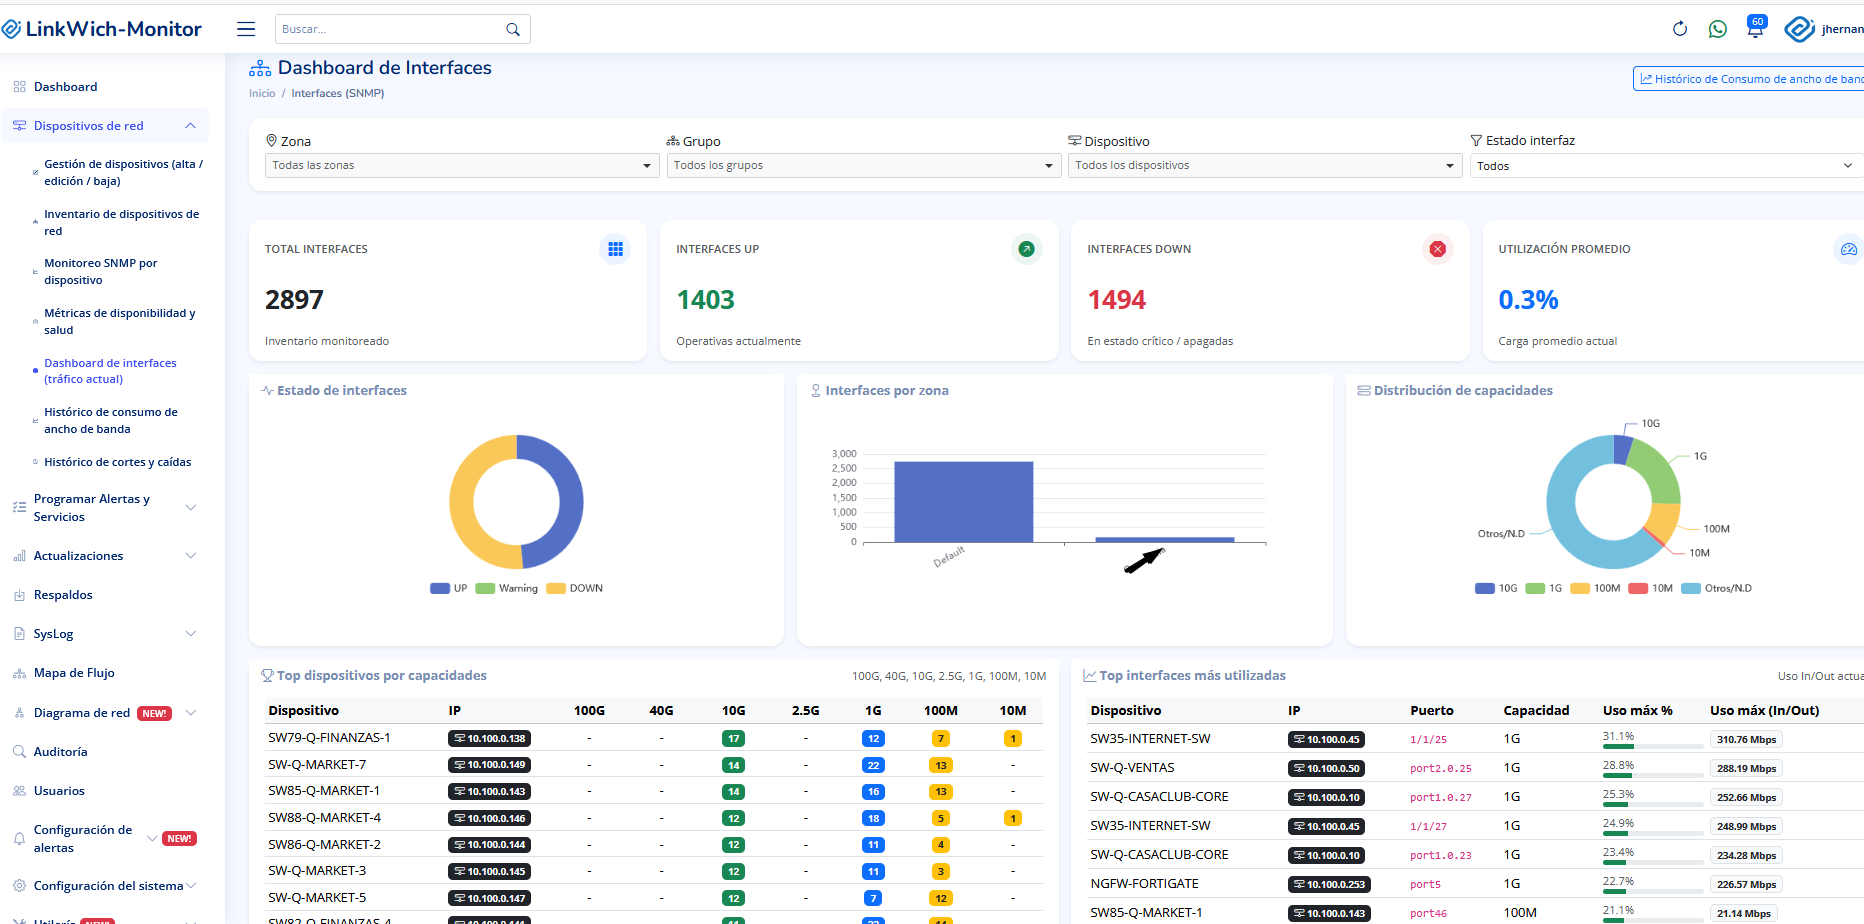Open Histórico de cortes y caídas
The image size is (1864, 924).
(117, 462)
